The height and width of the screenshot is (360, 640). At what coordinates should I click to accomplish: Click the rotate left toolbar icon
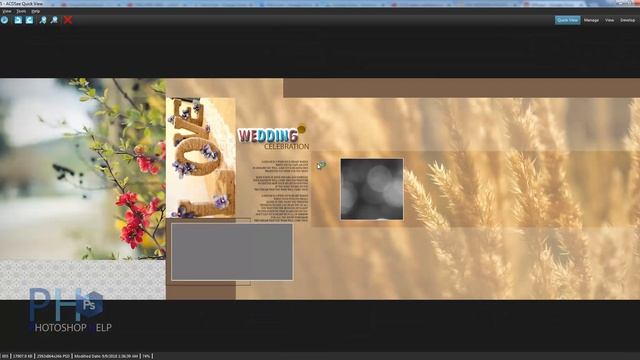(18, 20)
